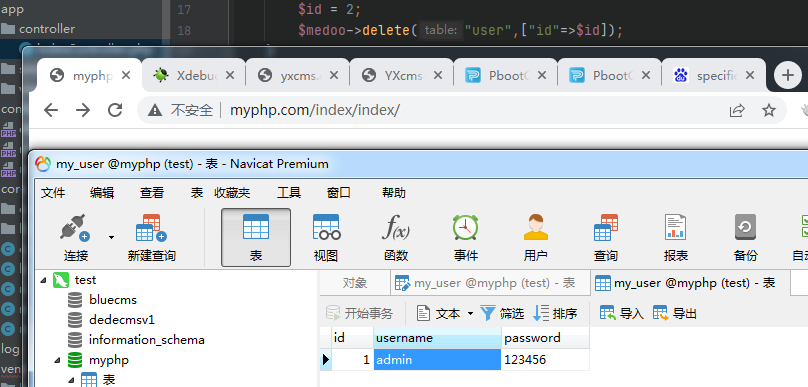808x387 pixels.
Task: Click the 开始事务 begin transaction button
Action: pyautogui.click(x=359, y=313)
